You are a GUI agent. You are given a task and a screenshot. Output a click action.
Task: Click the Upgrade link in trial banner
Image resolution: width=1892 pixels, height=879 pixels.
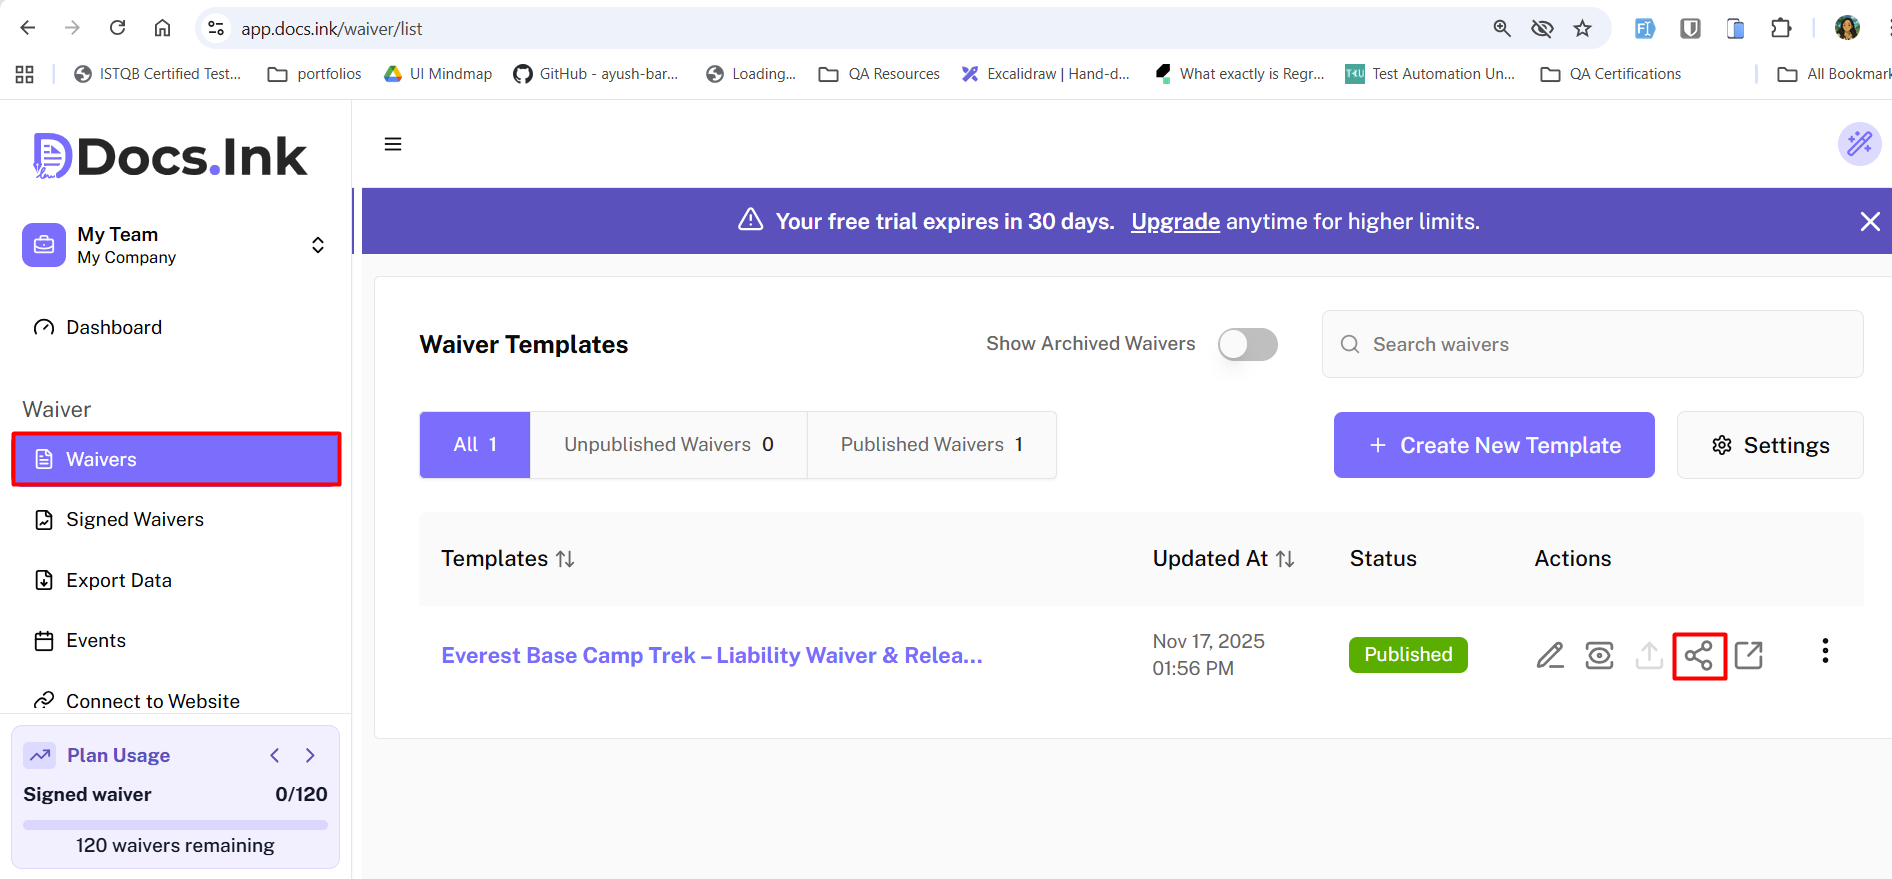[x=1175, y=221]
